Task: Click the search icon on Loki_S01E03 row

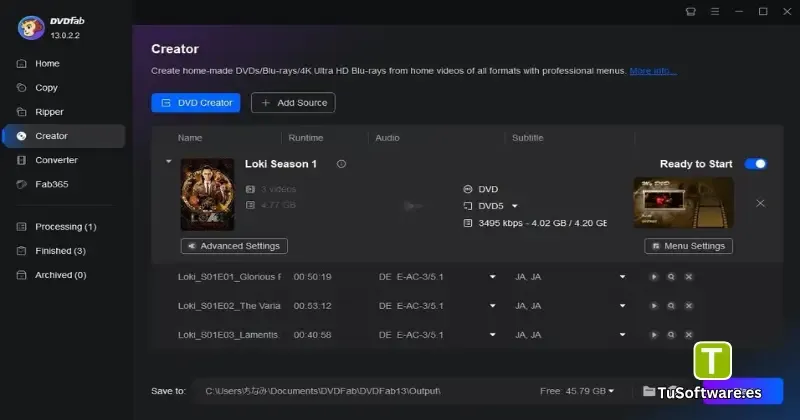Action: pos(671,335)
